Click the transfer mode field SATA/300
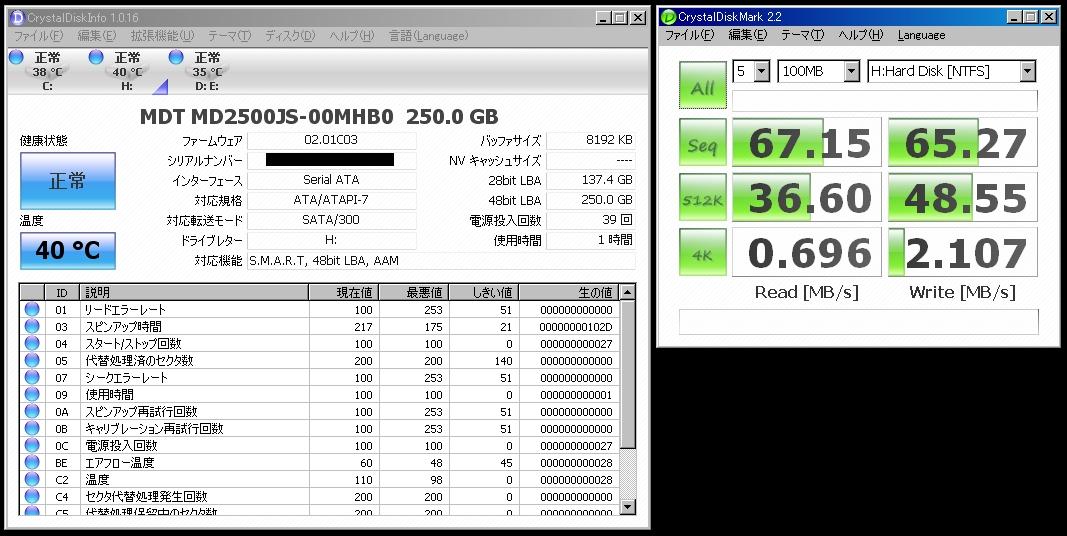Image resolution: width=1067 pixels, height=536 pixels. click(331, 220)
